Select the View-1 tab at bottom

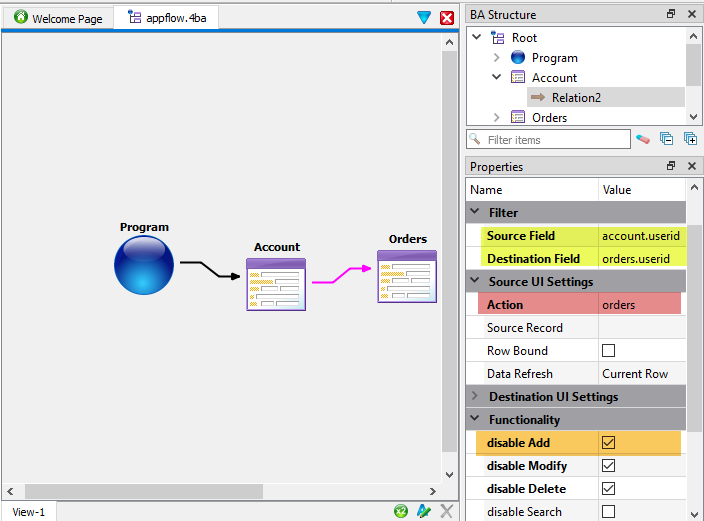29,512
